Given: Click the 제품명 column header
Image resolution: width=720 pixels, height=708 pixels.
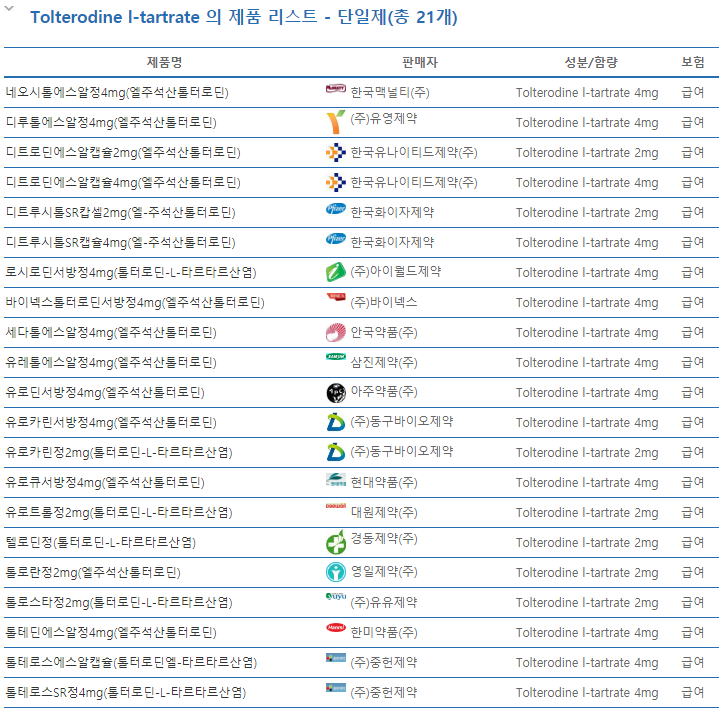Looking at the screenshot, I should click(x=164, y=62).
